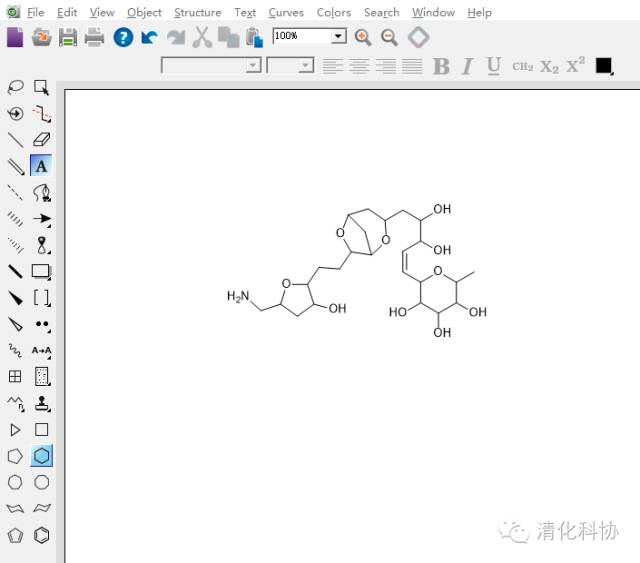Image resolution: width=640 pixels, height=563 pixels.
Task: Zoom out with the magnifier minus icon
Action: point(389,38)
